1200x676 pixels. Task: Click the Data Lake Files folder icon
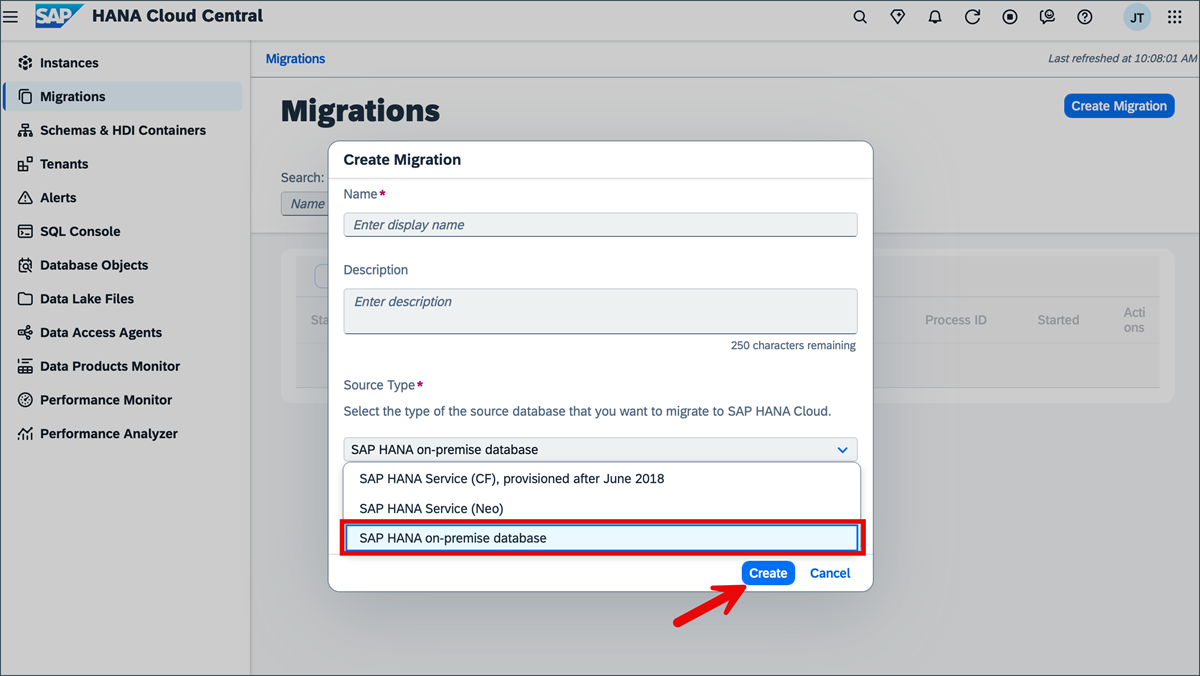(x=25, y=299)
